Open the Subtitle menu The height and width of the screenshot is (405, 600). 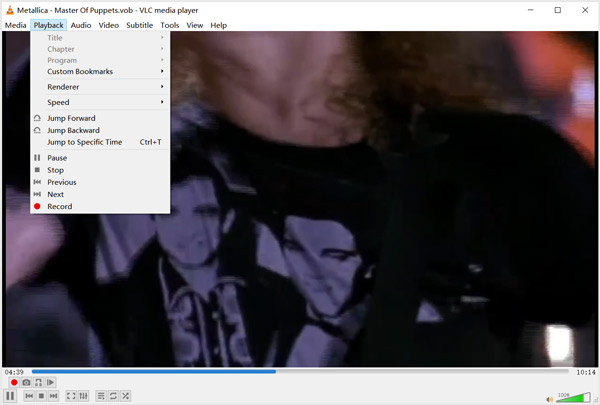coord(140,25)
